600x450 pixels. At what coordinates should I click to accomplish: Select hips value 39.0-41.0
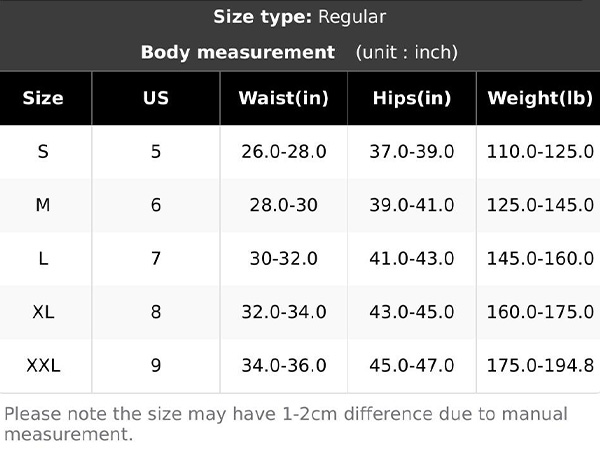(412, 205)
